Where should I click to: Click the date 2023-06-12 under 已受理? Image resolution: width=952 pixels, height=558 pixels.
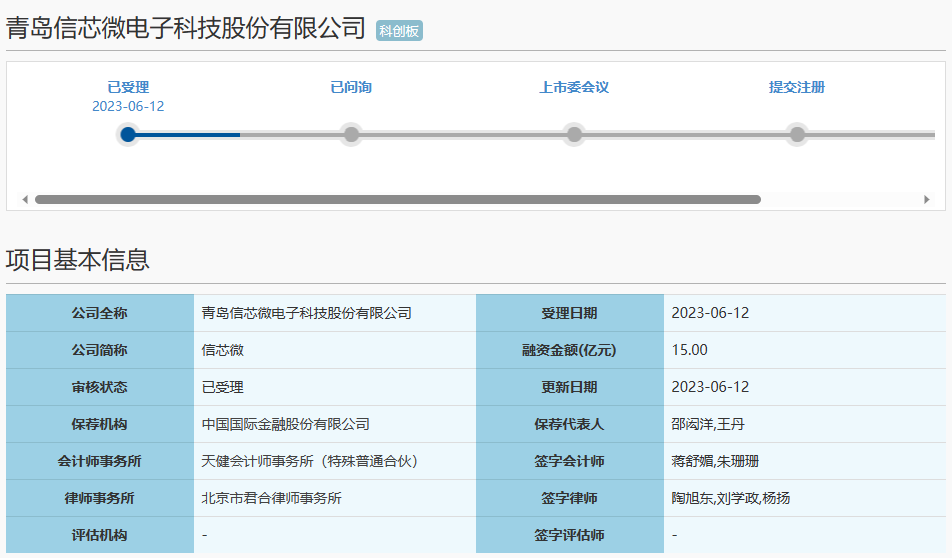pyautogui.click(x=128, y=106)
